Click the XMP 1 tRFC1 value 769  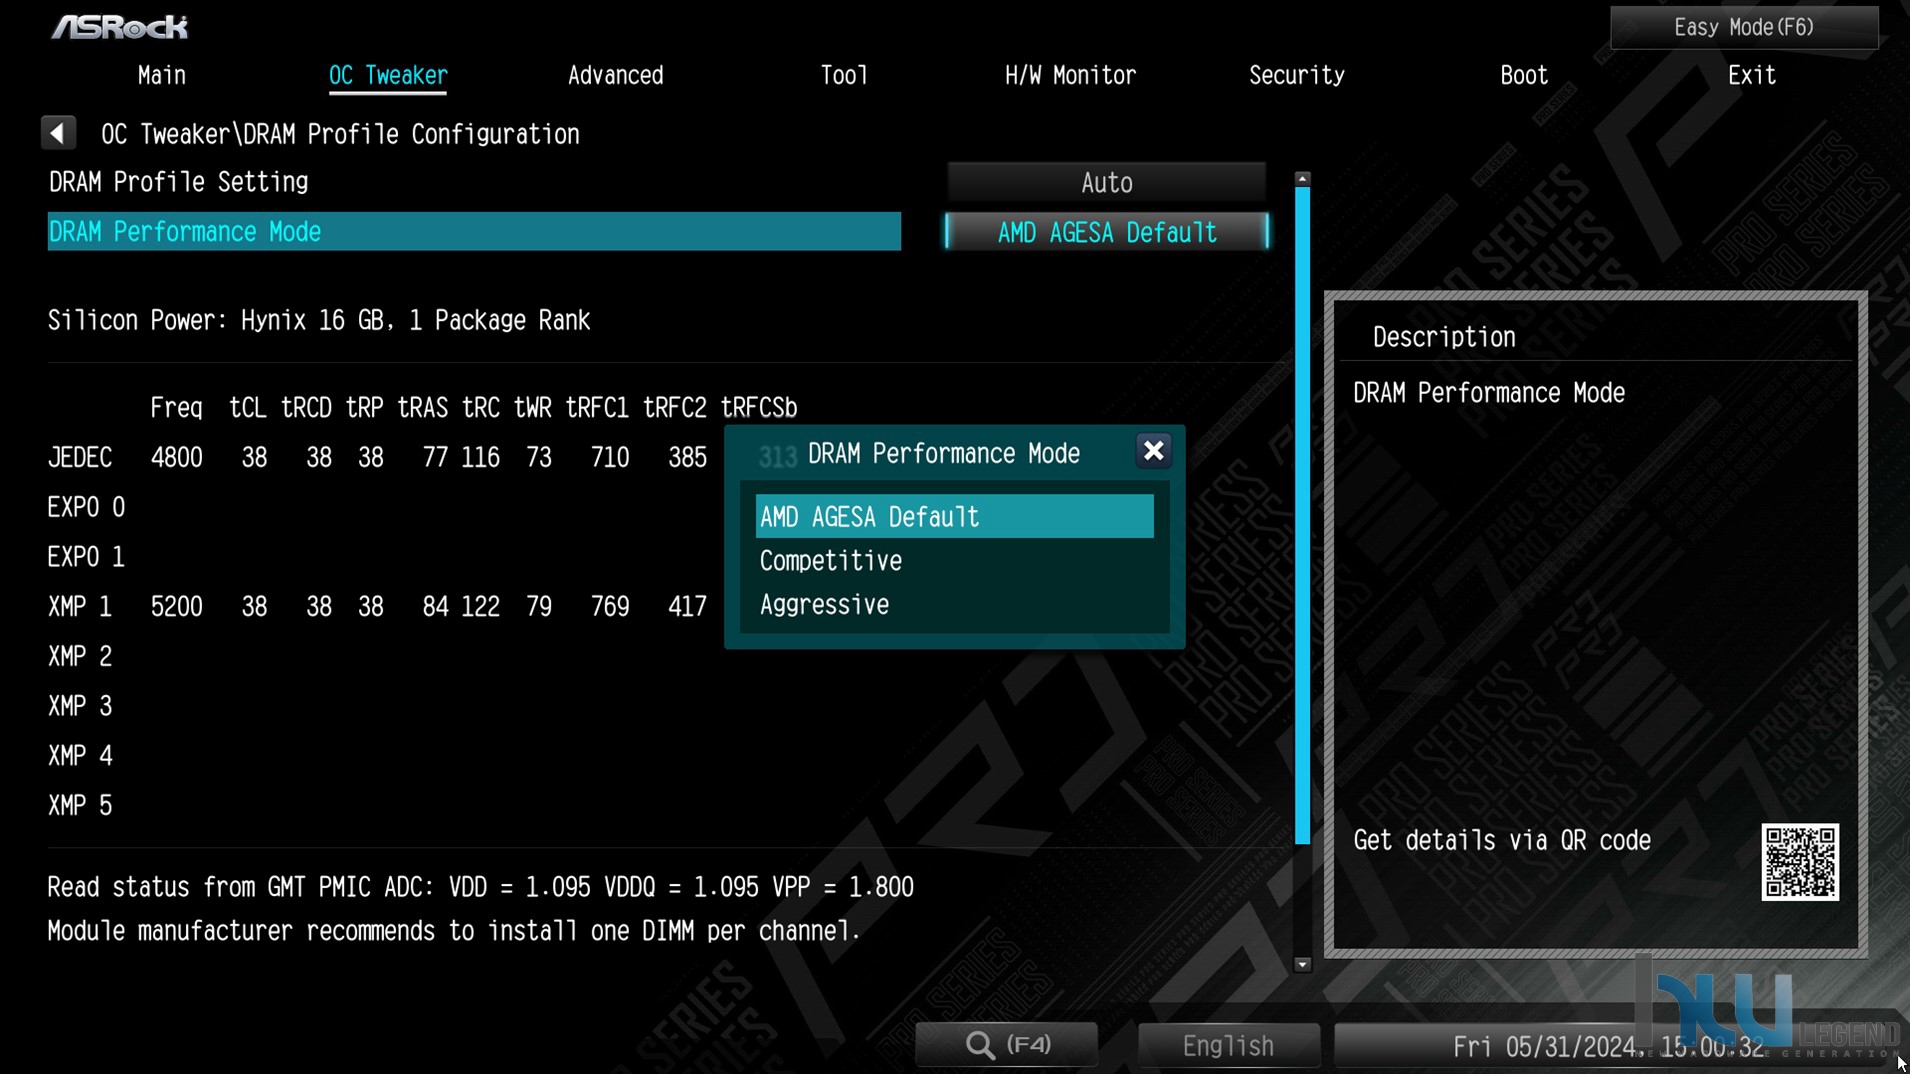point(610,607)
